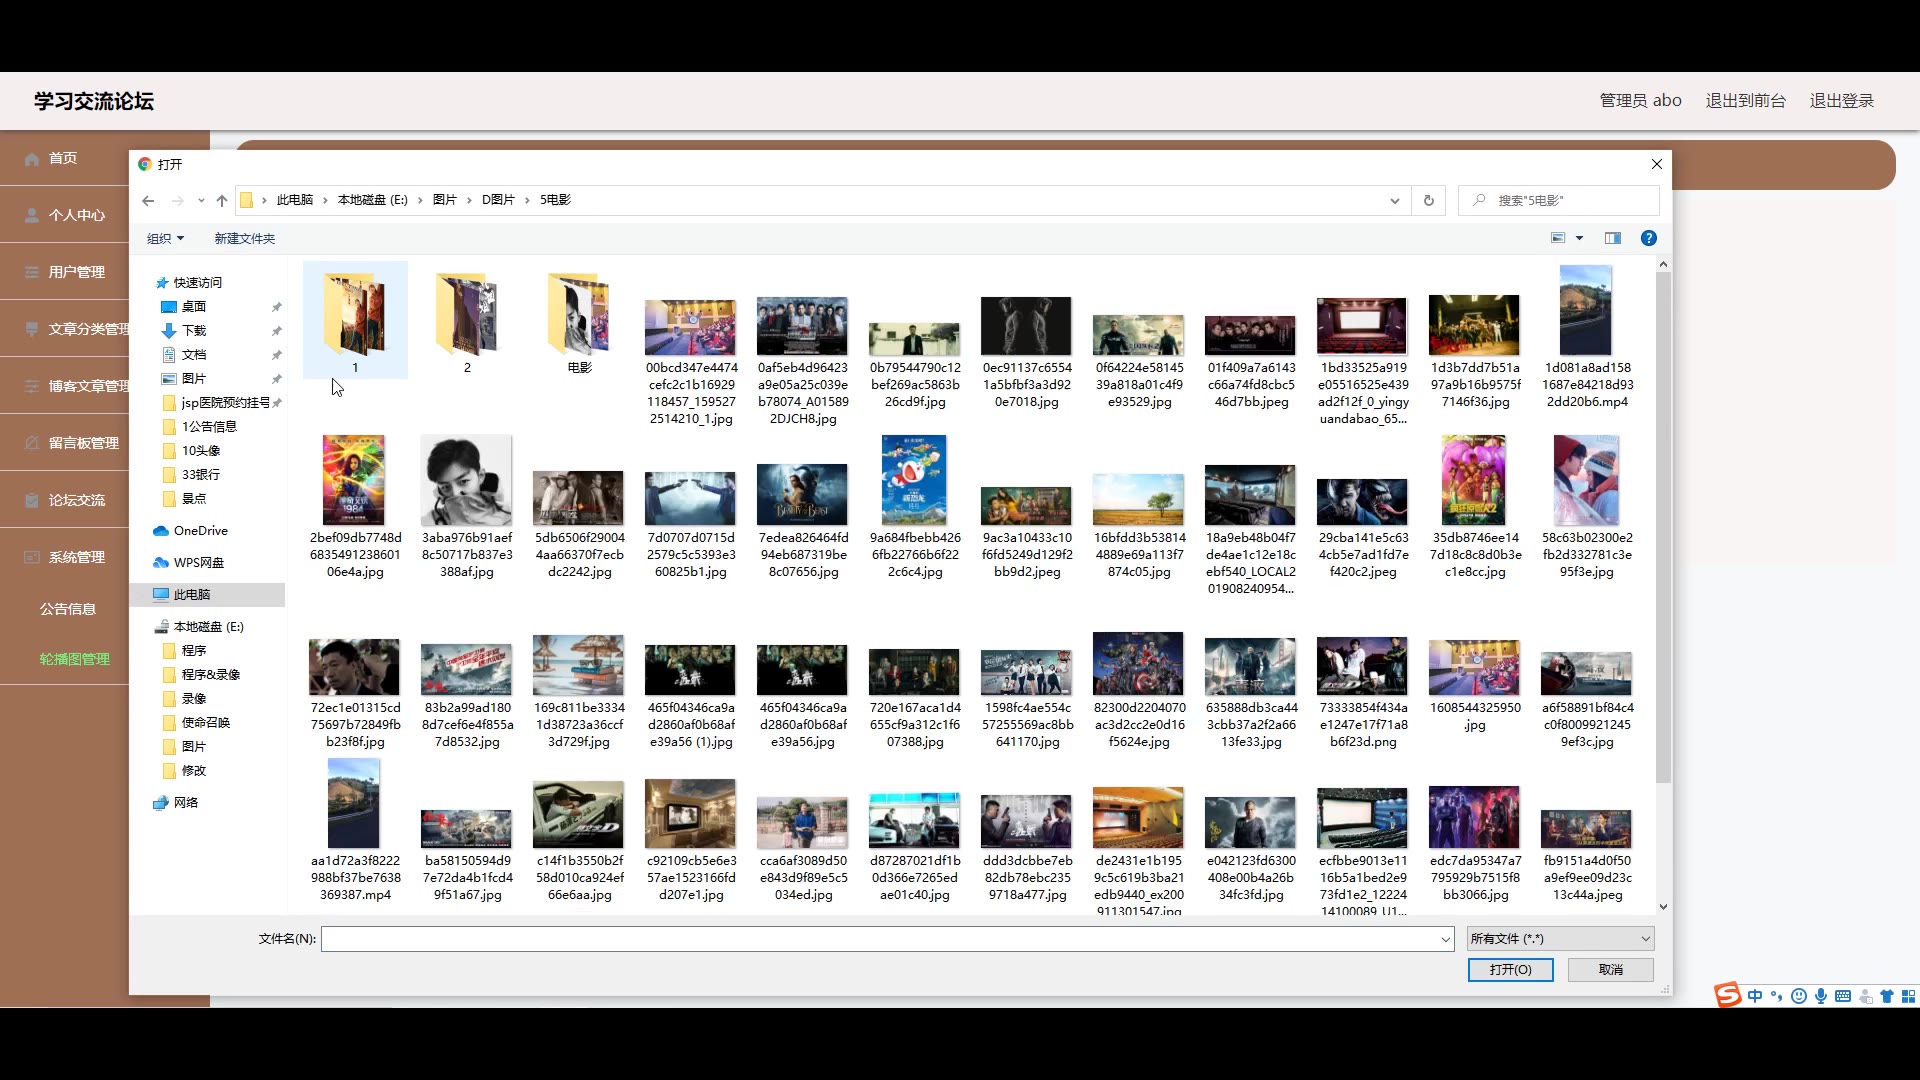Screen dimensions: 1920x1080
Task: Select OneDrive in navigation pane
Action: pos(200,531)
